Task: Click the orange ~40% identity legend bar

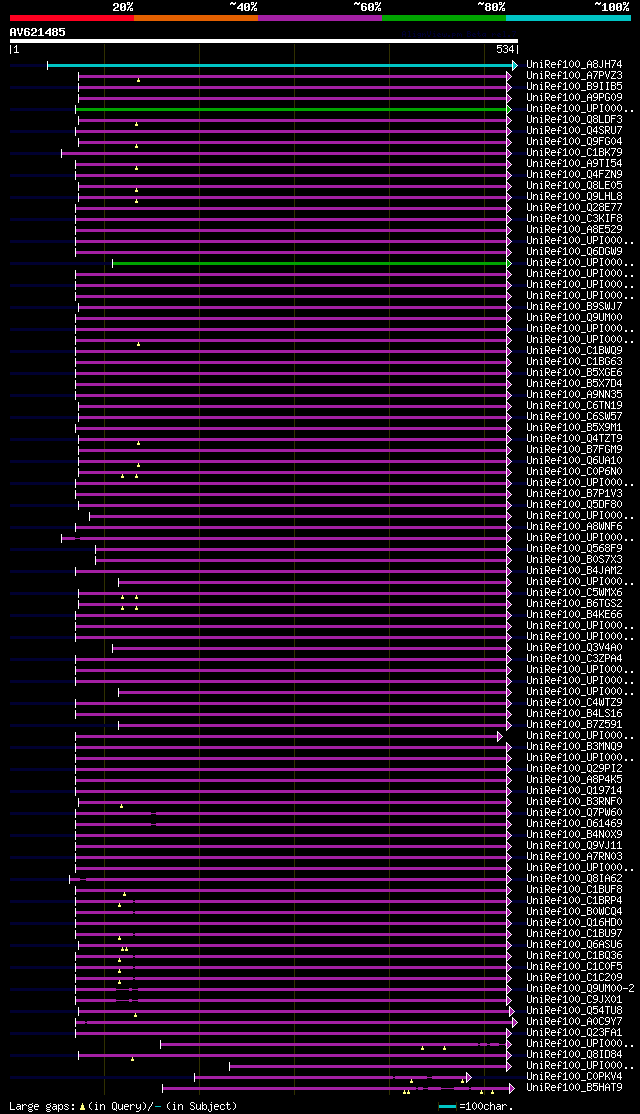Action: coord(195,17)
